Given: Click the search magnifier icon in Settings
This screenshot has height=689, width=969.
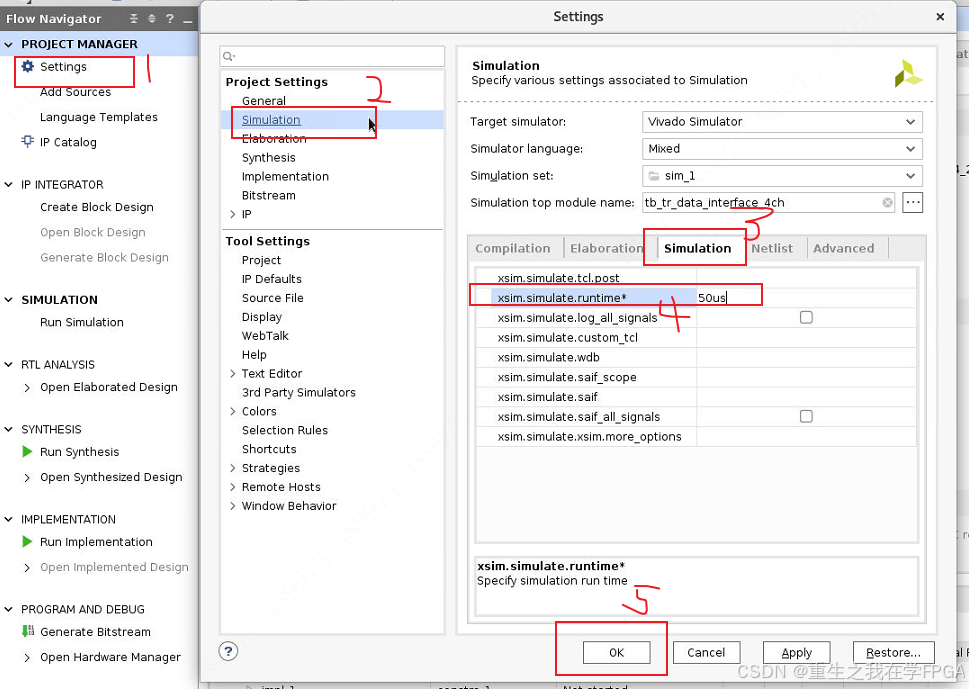Looking at the screenshot, I should (229, 56).
